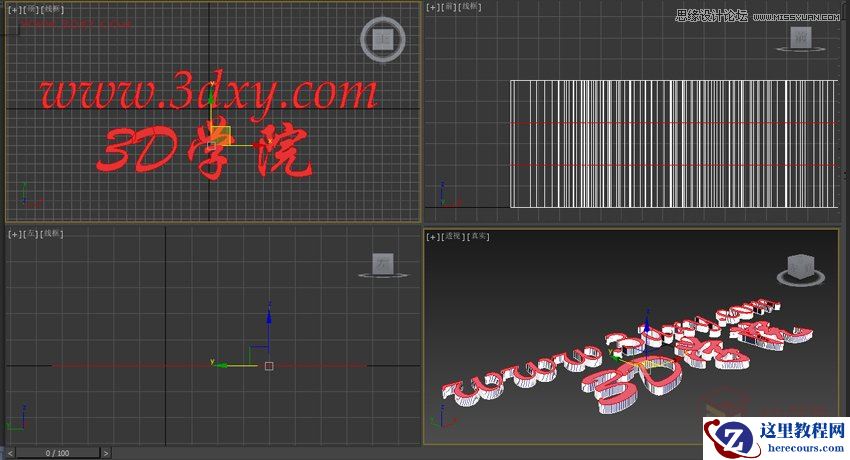Image resolution: width=850 pixels, height=460 pixels.
Task: Click the ViewCube in Left viewport
Action: [383, 265]
